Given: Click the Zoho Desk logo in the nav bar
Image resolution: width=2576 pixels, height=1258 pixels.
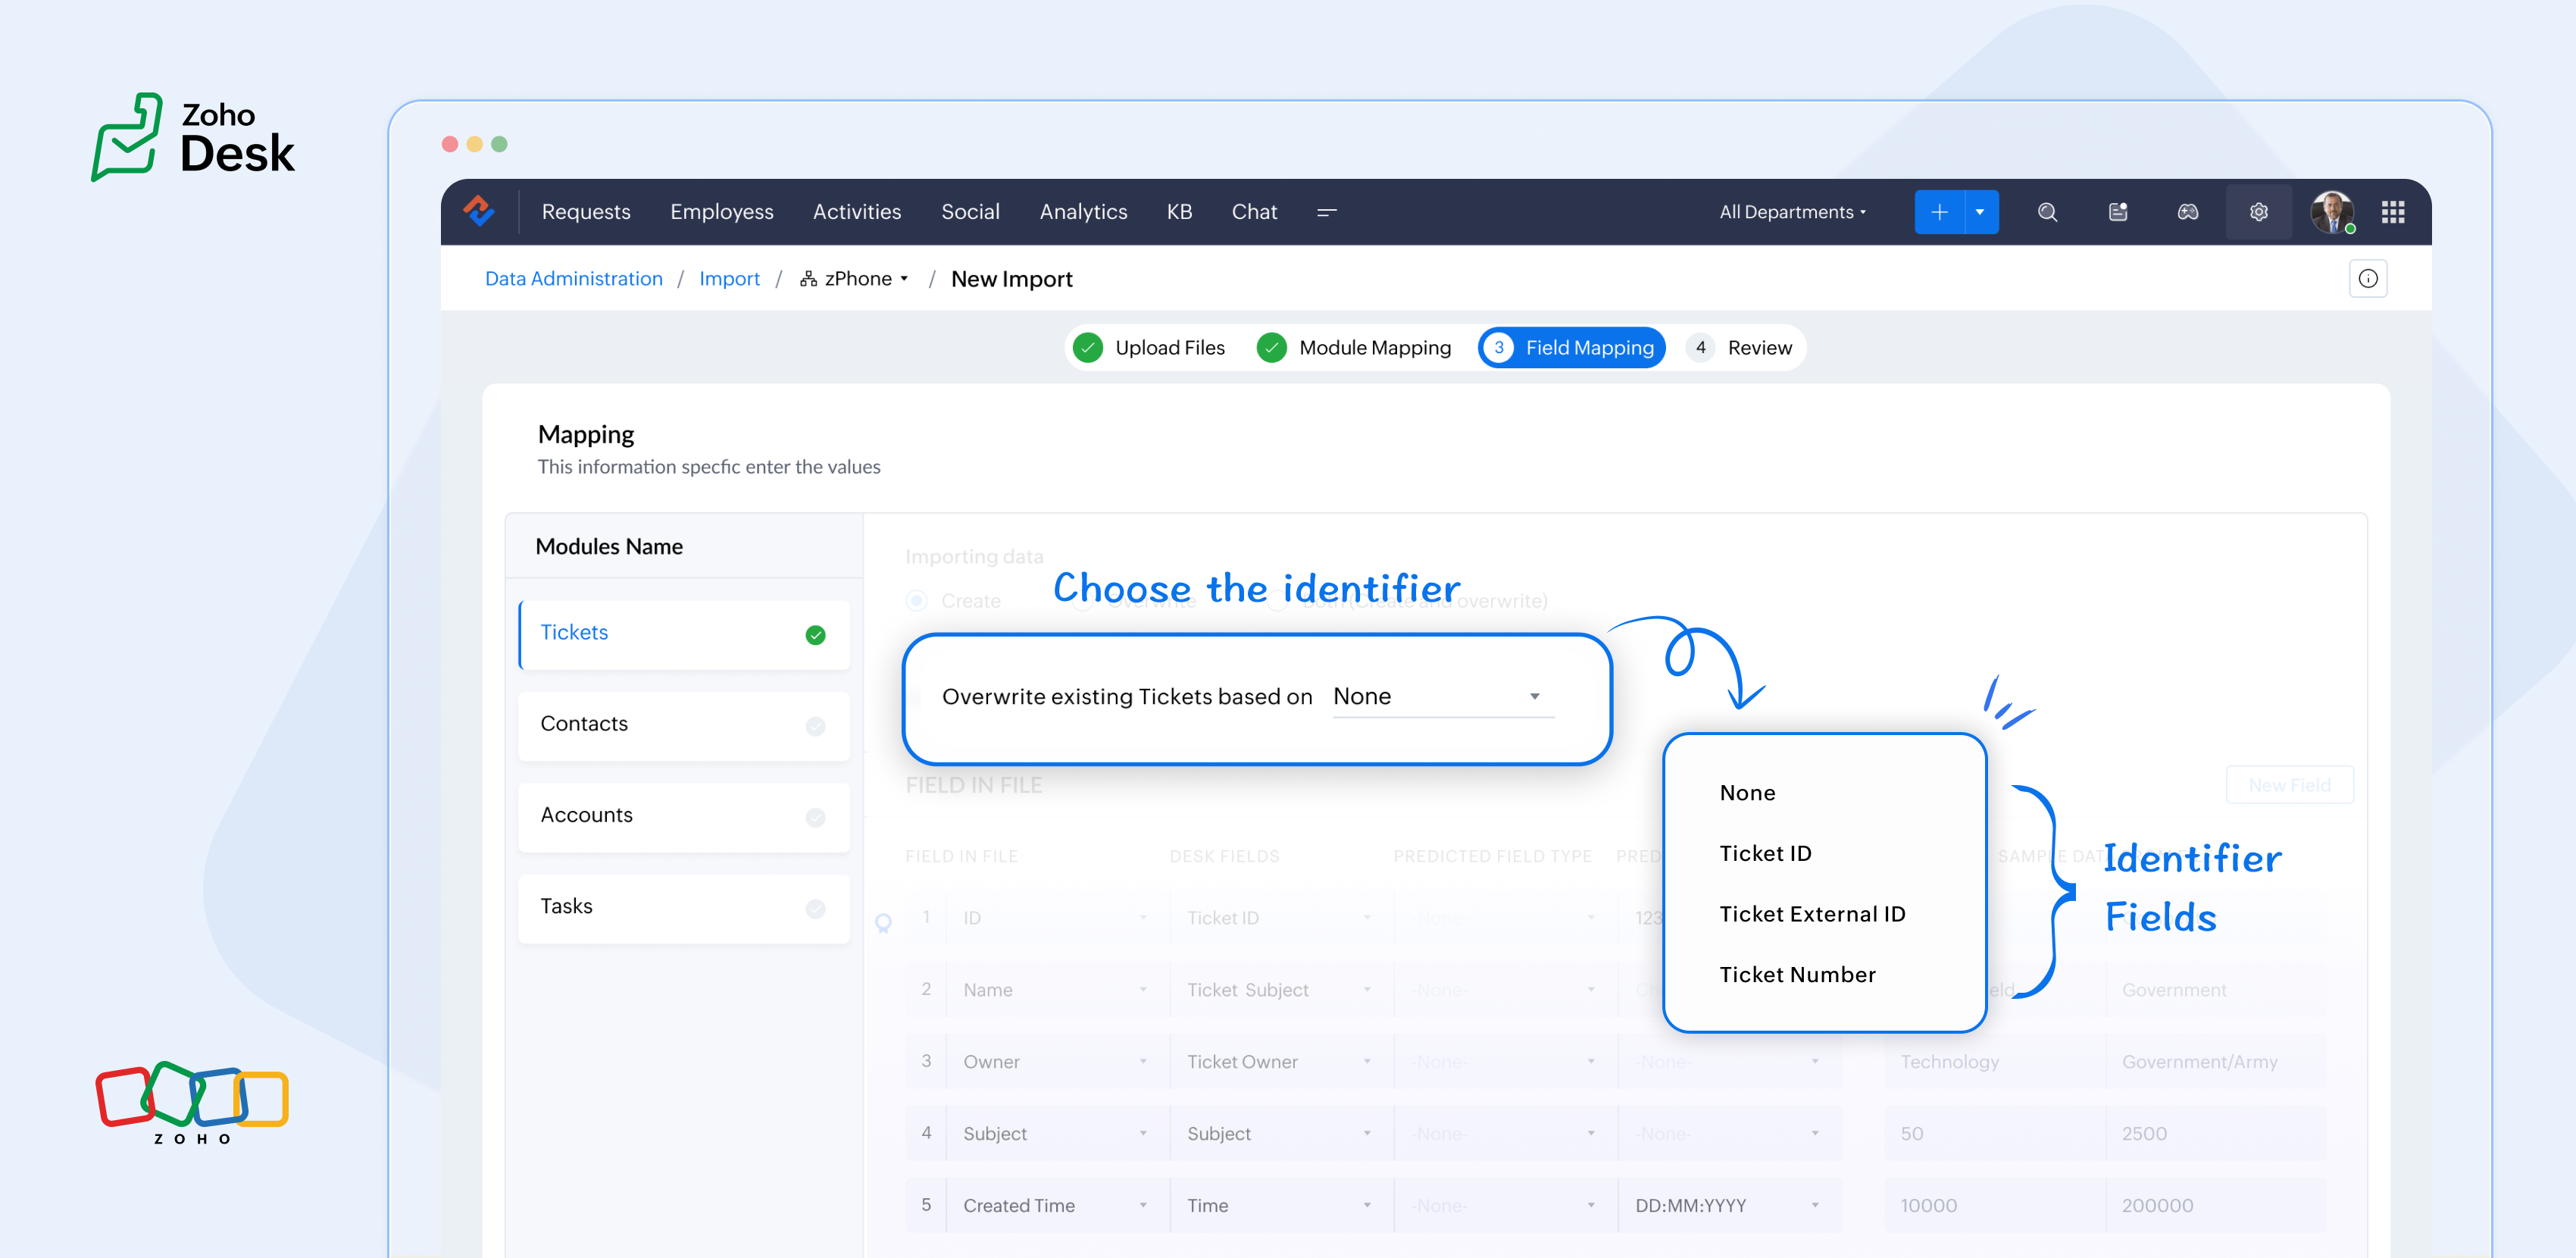Looking at the screenshot, I should [x=479, y=211].
